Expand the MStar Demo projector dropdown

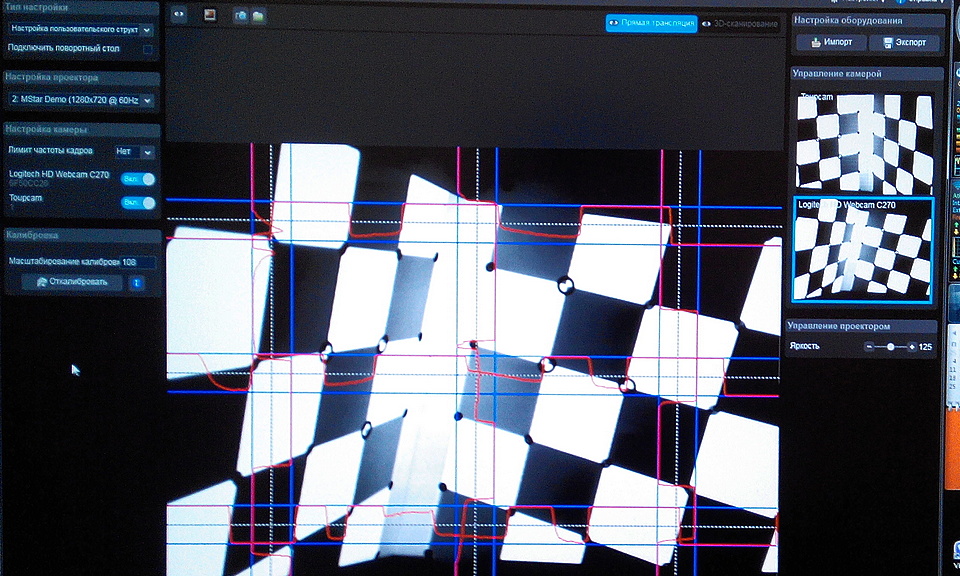[80, 100]
